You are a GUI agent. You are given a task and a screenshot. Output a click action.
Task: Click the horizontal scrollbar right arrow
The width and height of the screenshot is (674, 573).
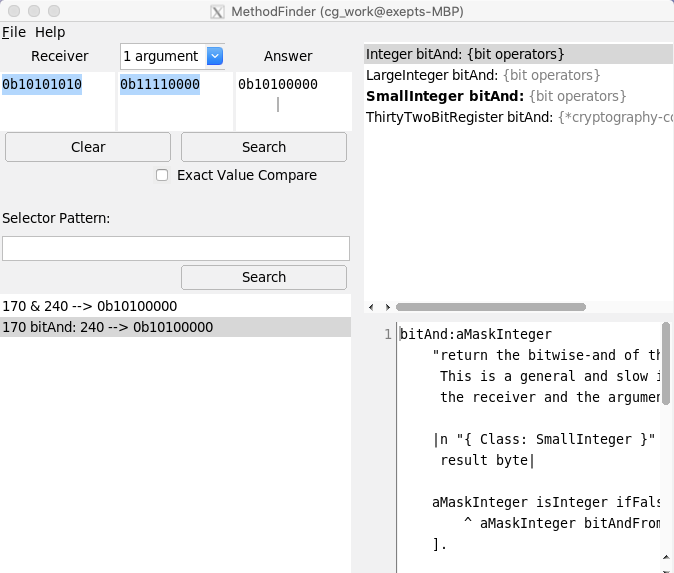pyautogui.click(x=388, y=307)
